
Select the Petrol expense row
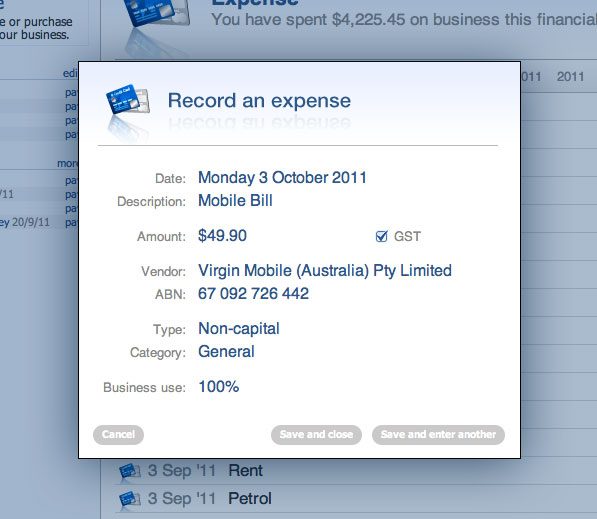tap(355, 498)
